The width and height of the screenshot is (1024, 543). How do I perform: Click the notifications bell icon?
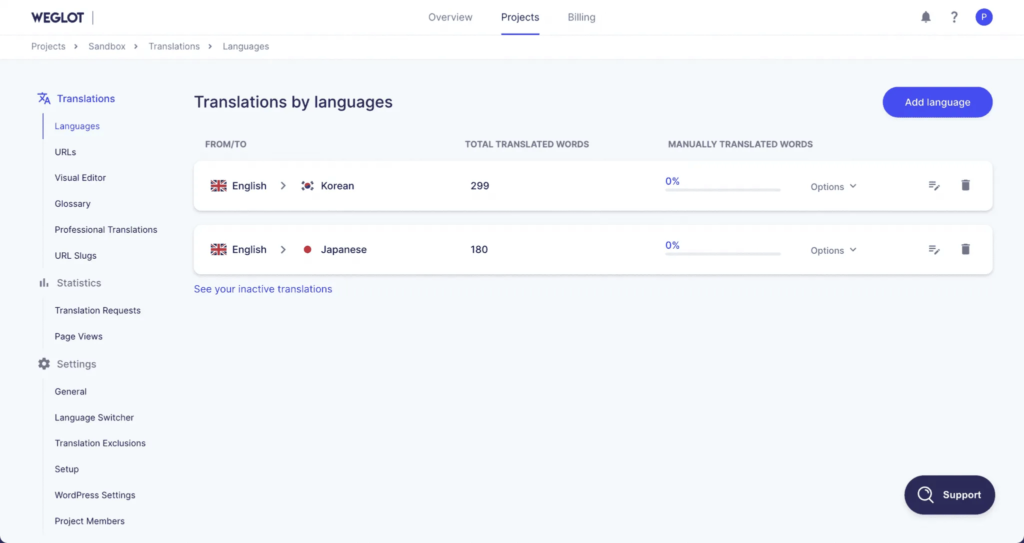coord(926,17)
